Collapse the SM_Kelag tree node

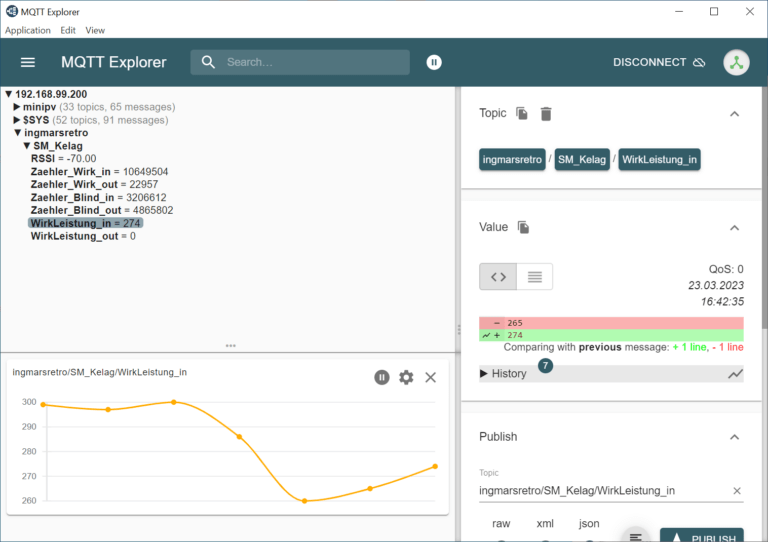coord(27,146)
